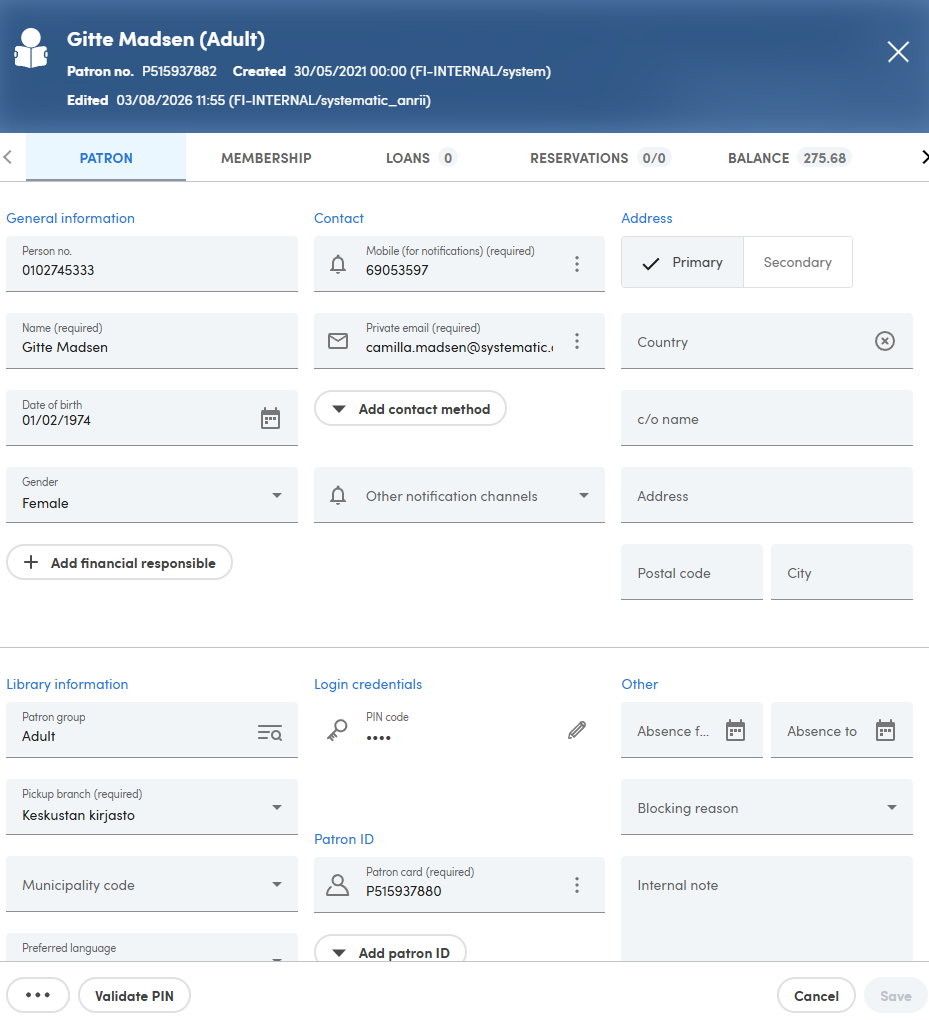
Task: Click the c/o name input field
Action: pyautogui.click(x=766, y=418)
